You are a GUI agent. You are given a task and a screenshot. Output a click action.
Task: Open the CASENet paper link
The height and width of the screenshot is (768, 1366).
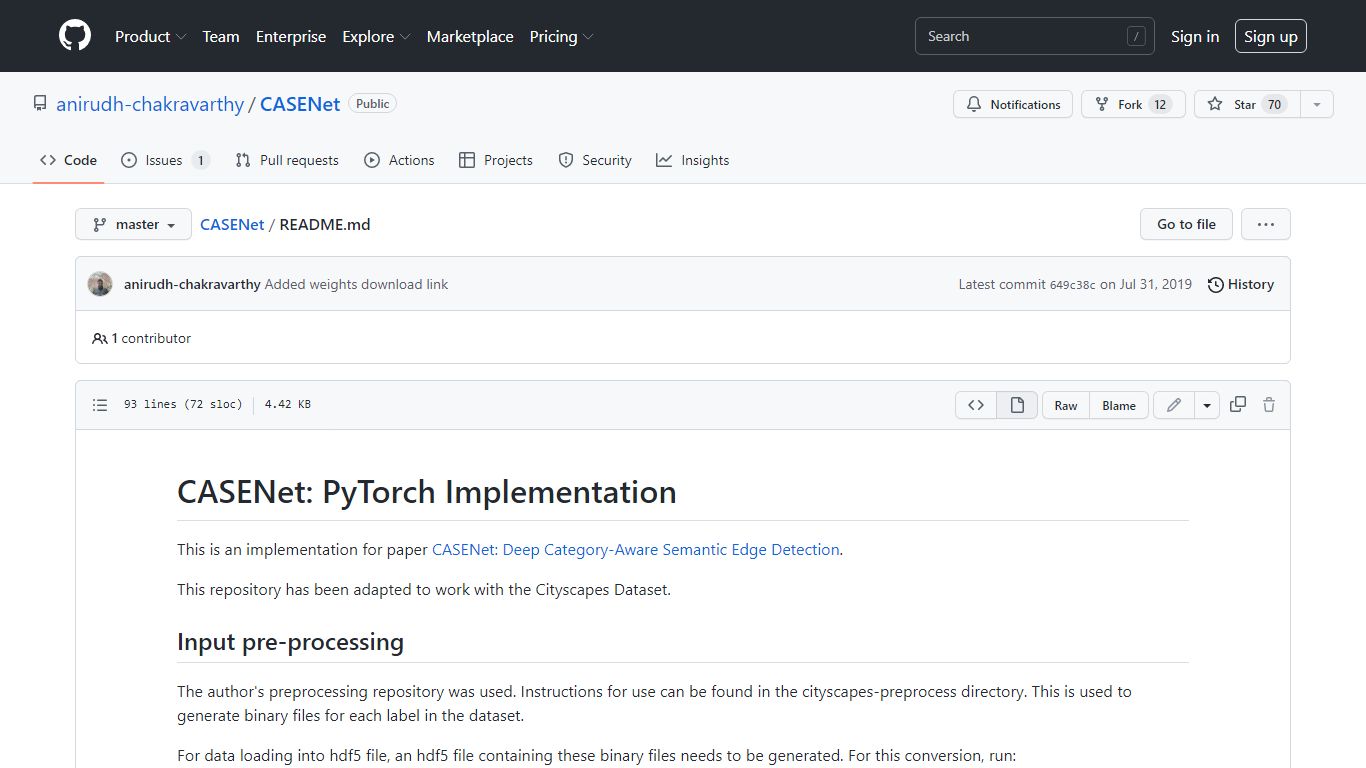point(636,549)
